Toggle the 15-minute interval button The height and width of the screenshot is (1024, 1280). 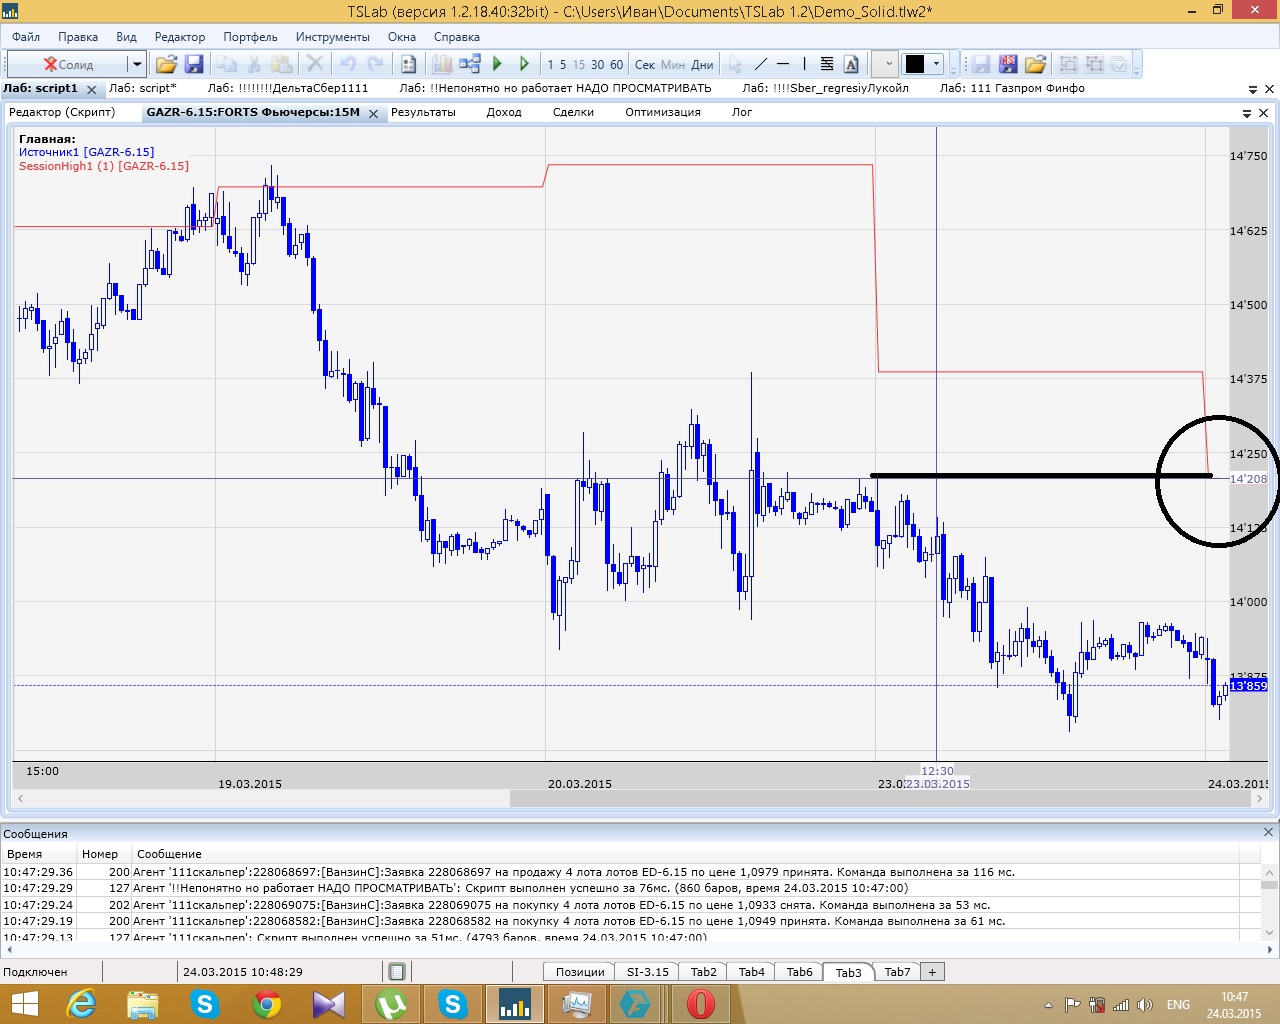click(579, 64)
